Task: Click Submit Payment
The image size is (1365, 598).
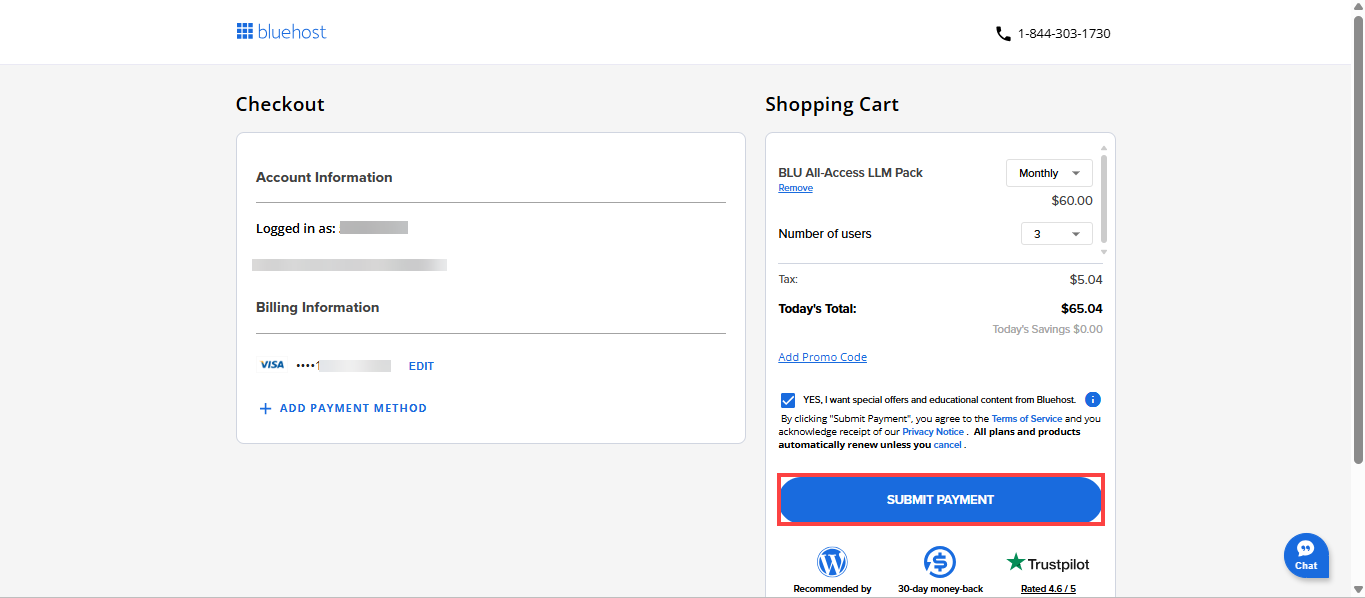Action: [940, 499]
